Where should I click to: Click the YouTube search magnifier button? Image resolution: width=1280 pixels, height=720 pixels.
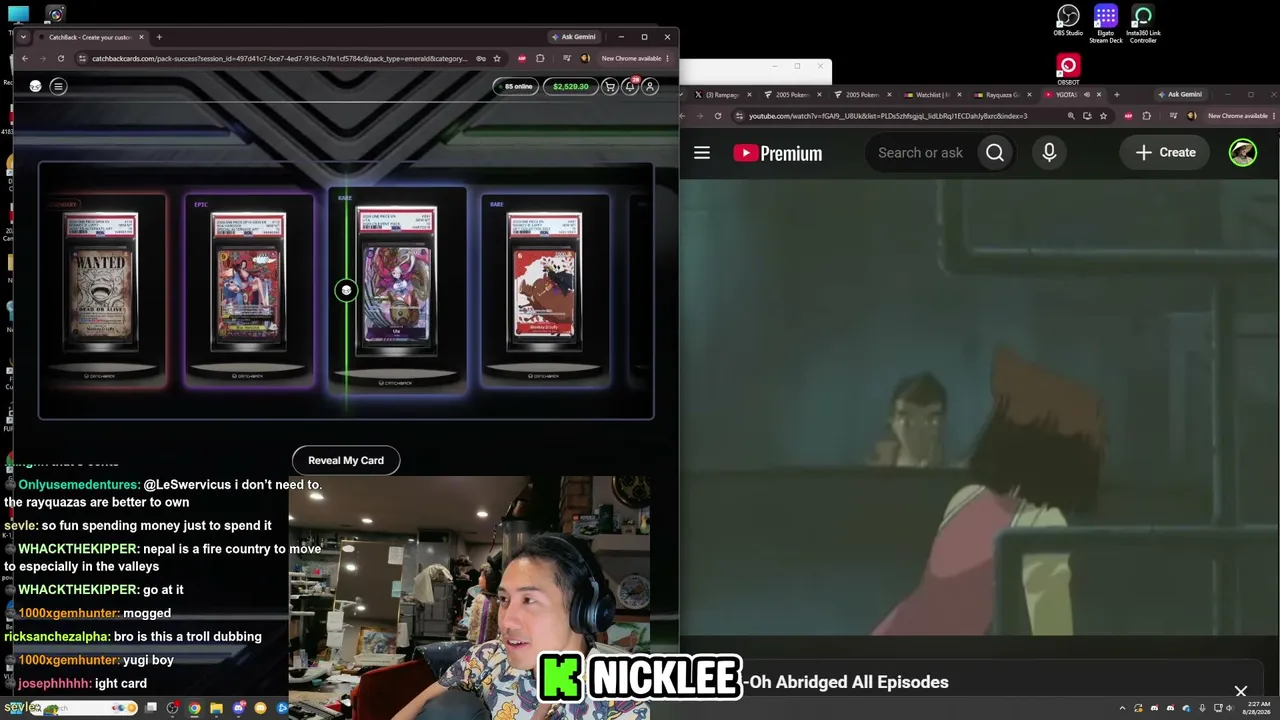995,153
